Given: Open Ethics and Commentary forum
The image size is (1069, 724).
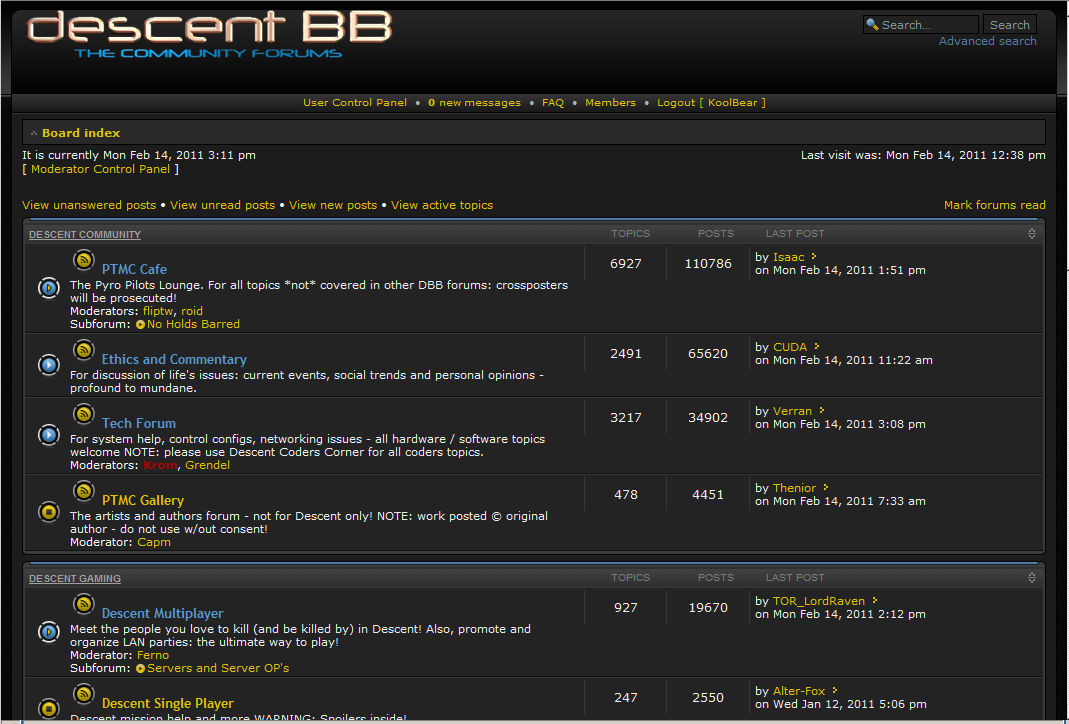Looking at the screenshot, I should coord(174,359).
